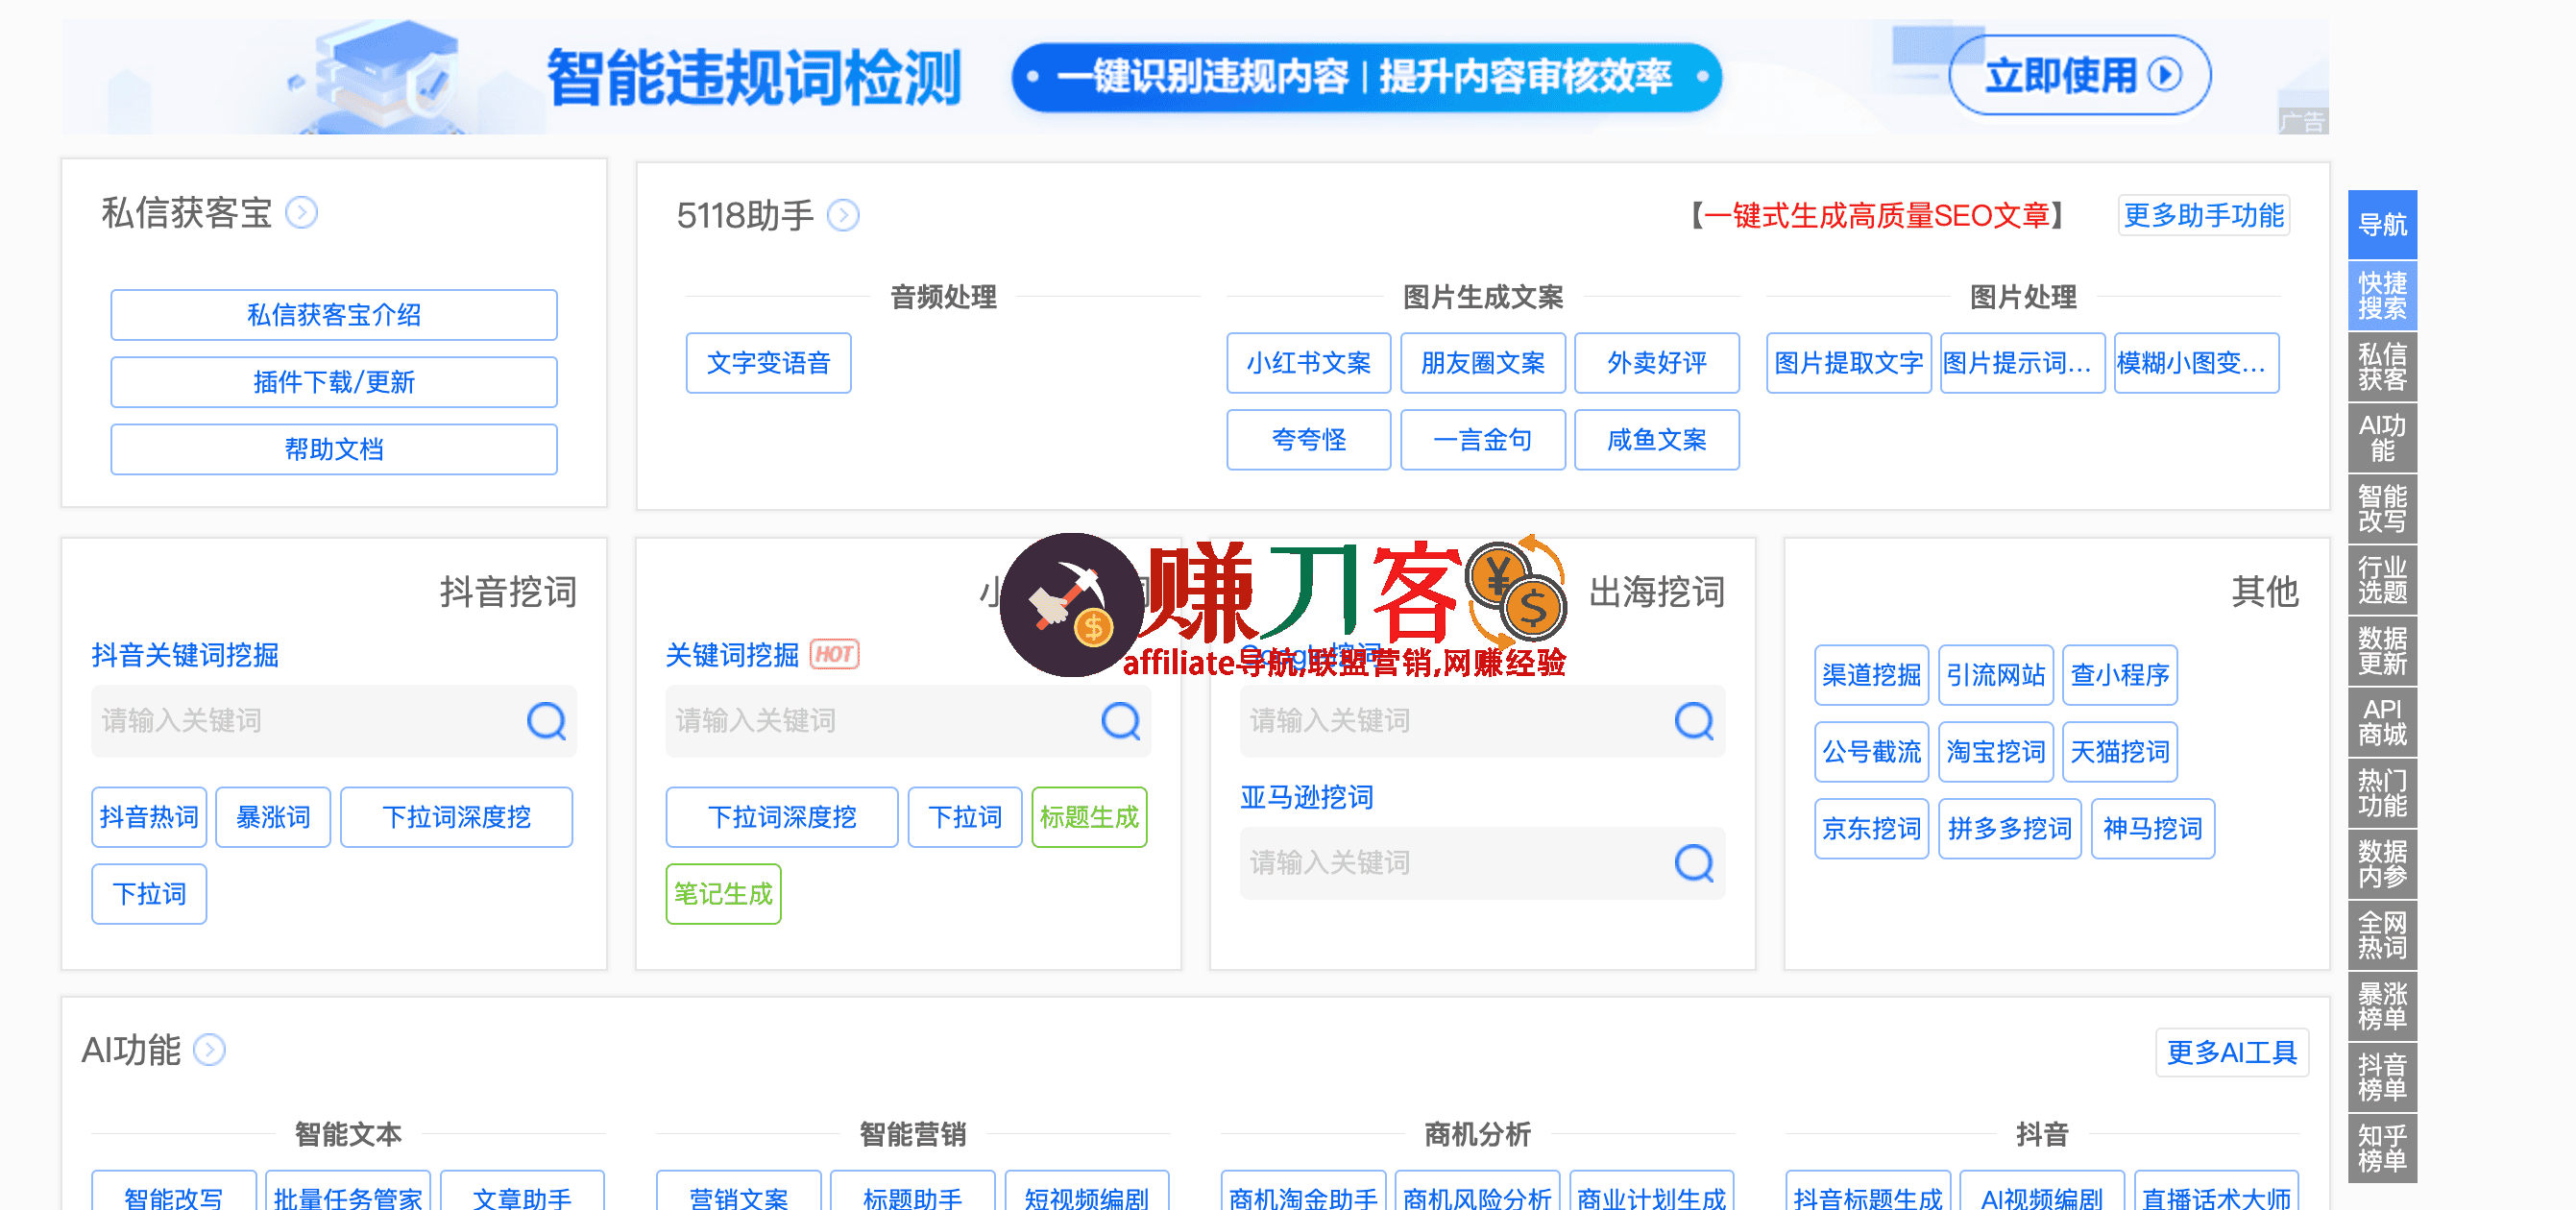Open red 一键式生成高质量SEO文章 link
The height and width of the screenshot is (1210, 2576).
pos(1876,215)
